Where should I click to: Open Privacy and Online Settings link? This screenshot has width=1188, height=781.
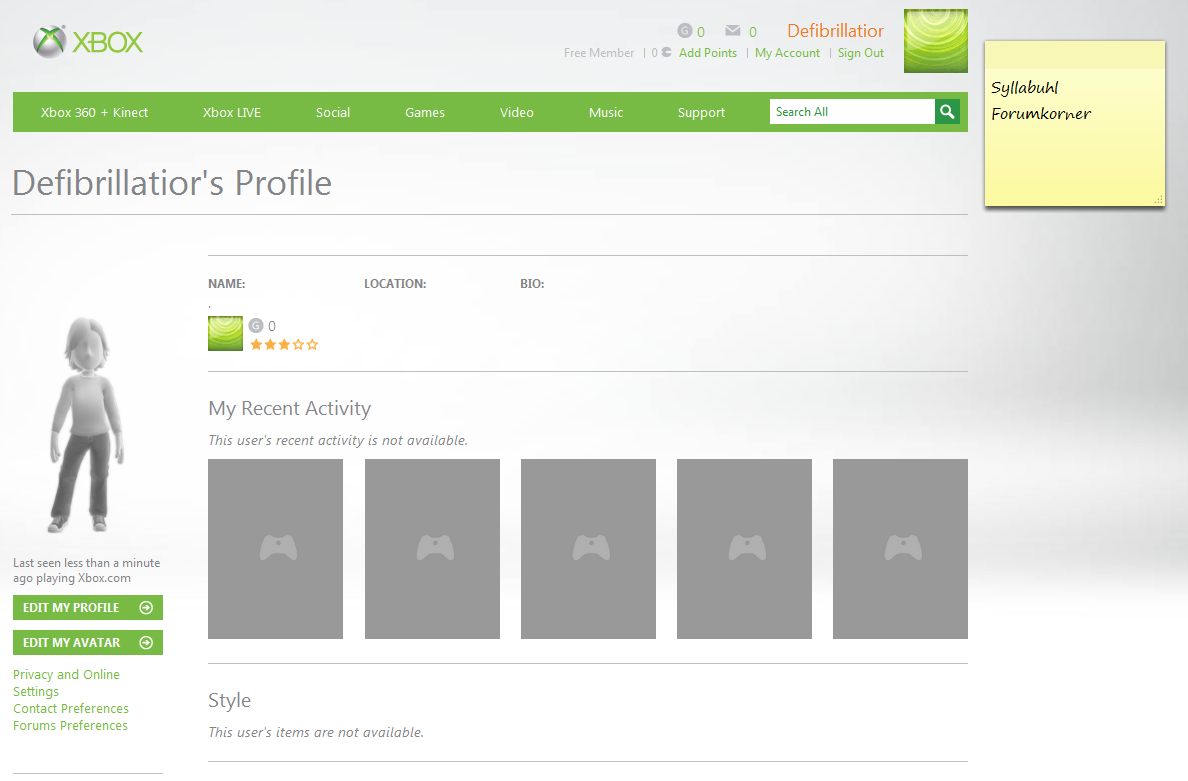click(x=66, y=683)
